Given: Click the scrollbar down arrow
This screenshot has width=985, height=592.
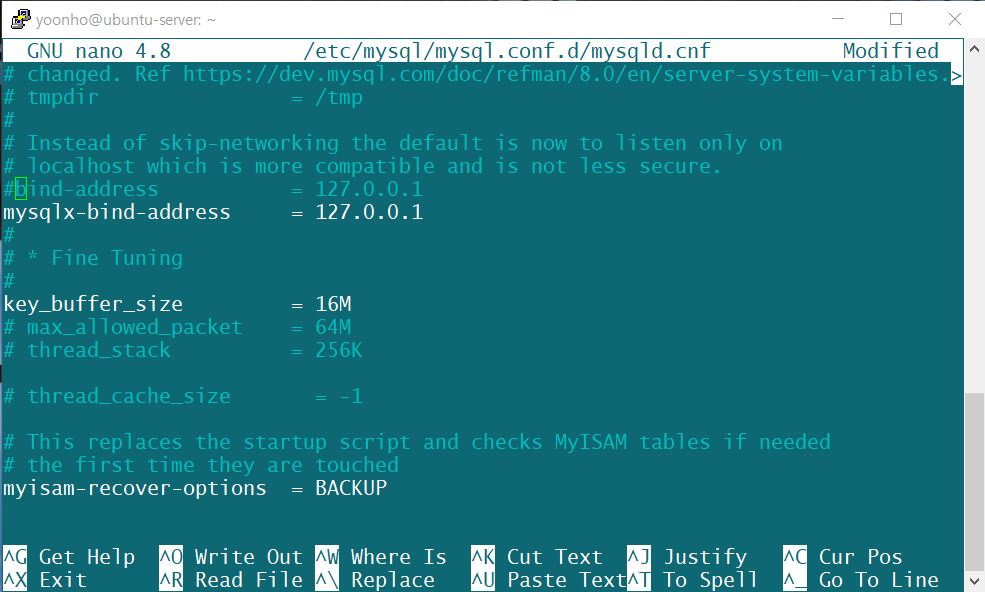Looking at the screenshot, I should [974, 581].
